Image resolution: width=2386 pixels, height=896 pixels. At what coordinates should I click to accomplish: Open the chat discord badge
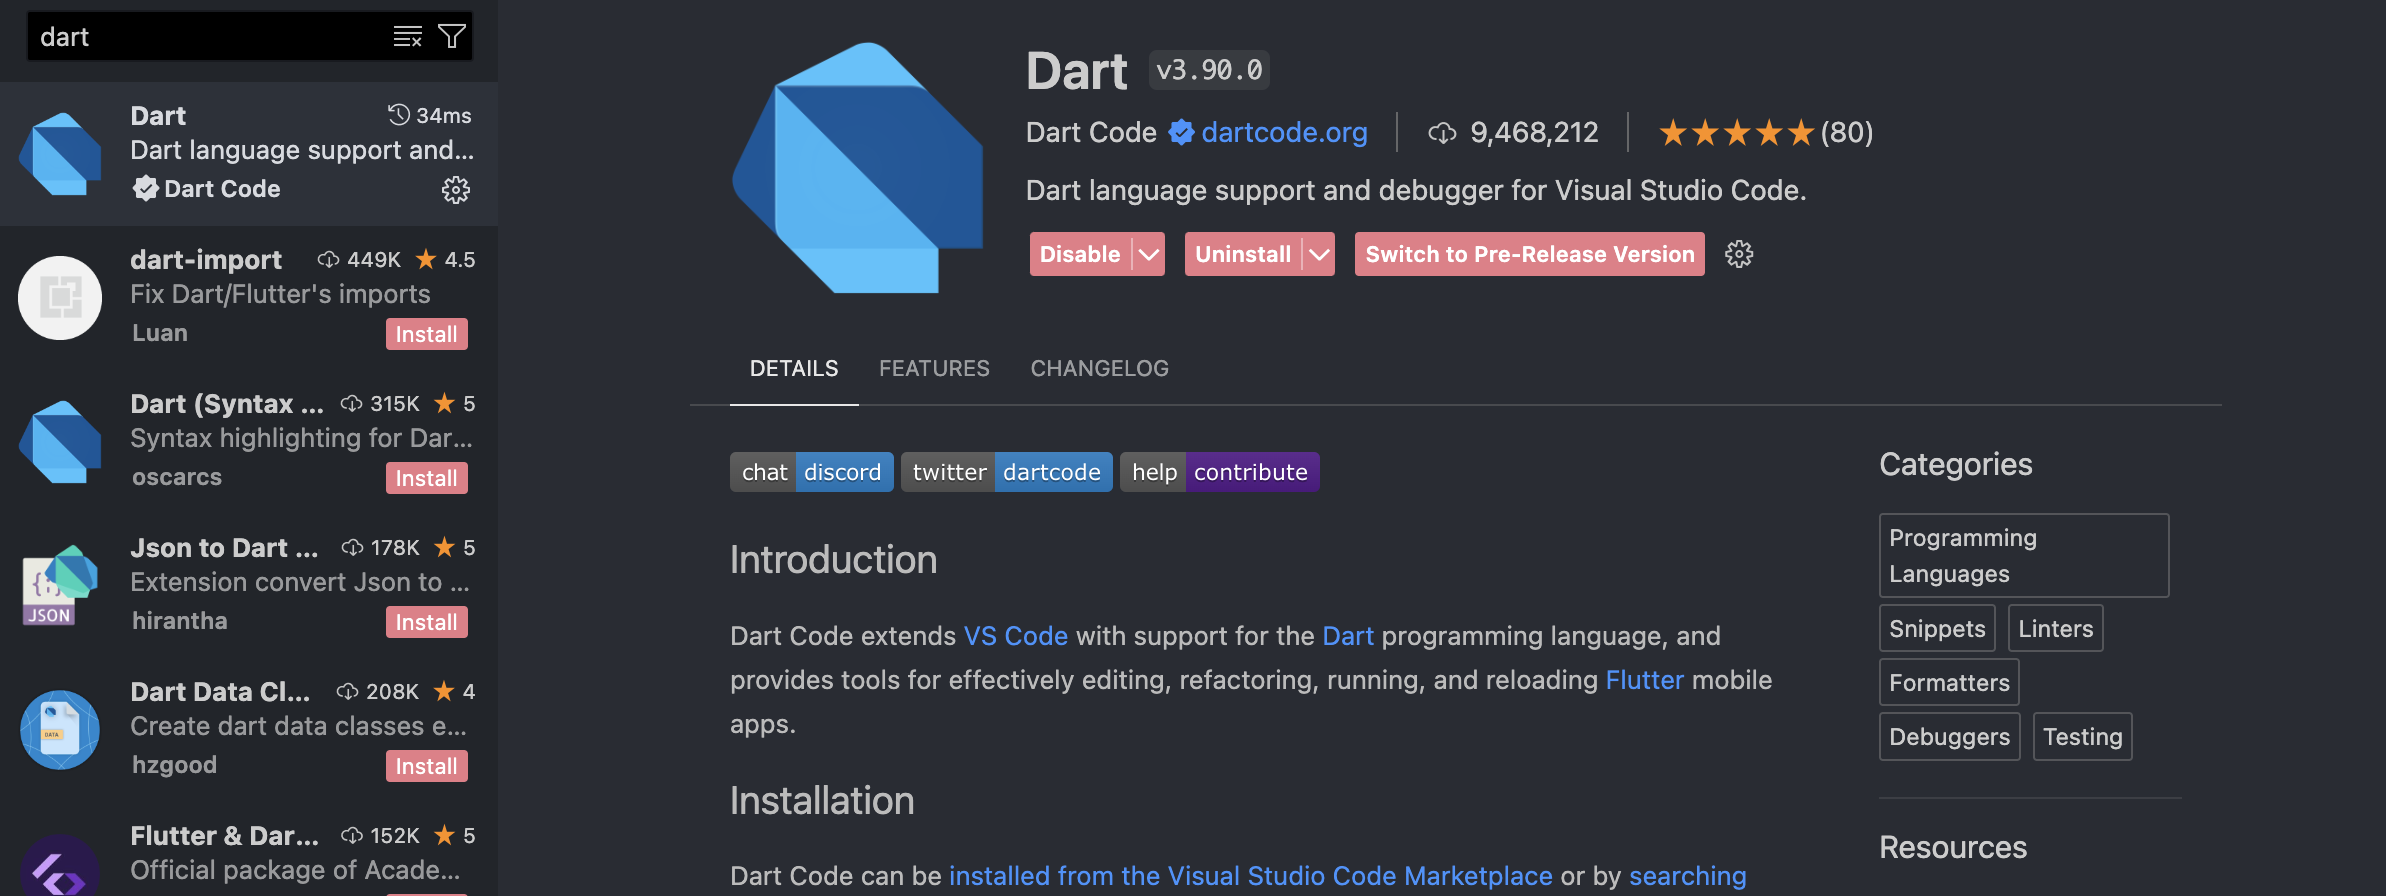point(811,472)
